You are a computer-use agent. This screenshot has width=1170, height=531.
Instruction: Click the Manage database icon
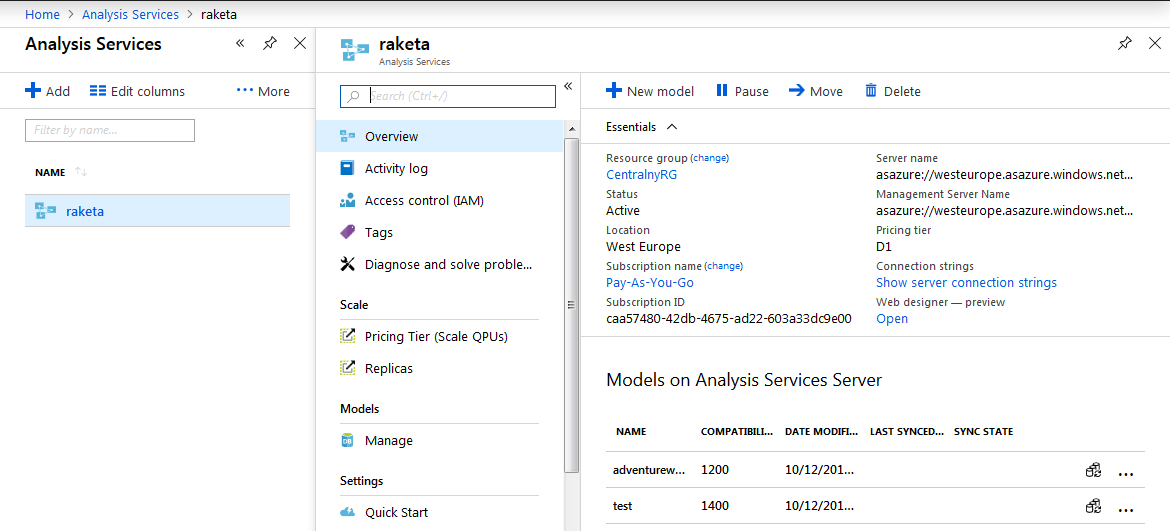(x=347, y=441)
